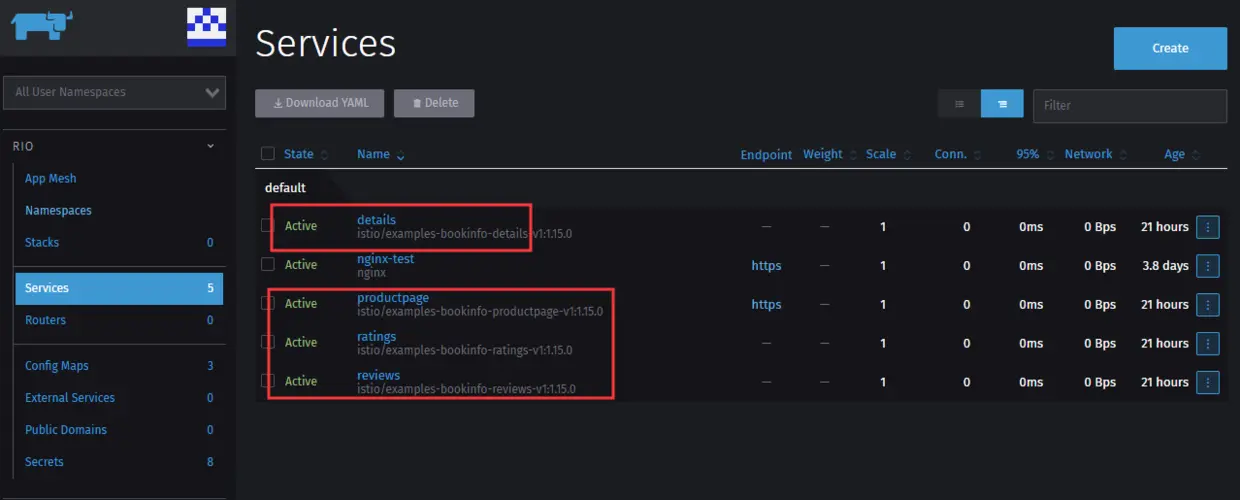The height and width of the screenshot is (500, 1240).
Task: Open the actions menu for reviews row
Action: coord(1208,382)
